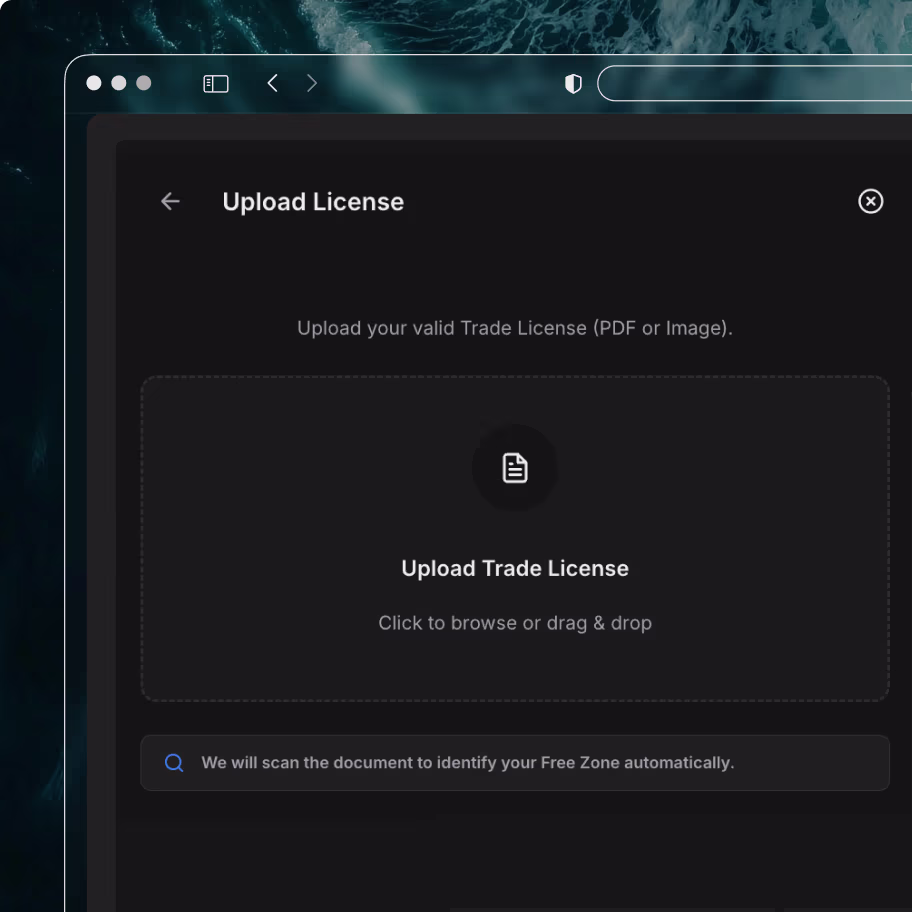Select the scan document info notice

click(515, 763)
